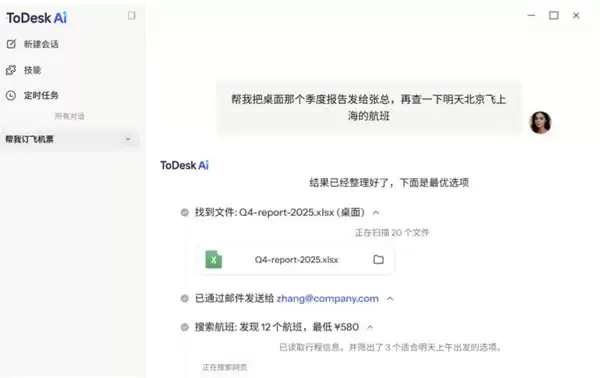Click 结果已经整理好了 reply text

coord(389,182)
